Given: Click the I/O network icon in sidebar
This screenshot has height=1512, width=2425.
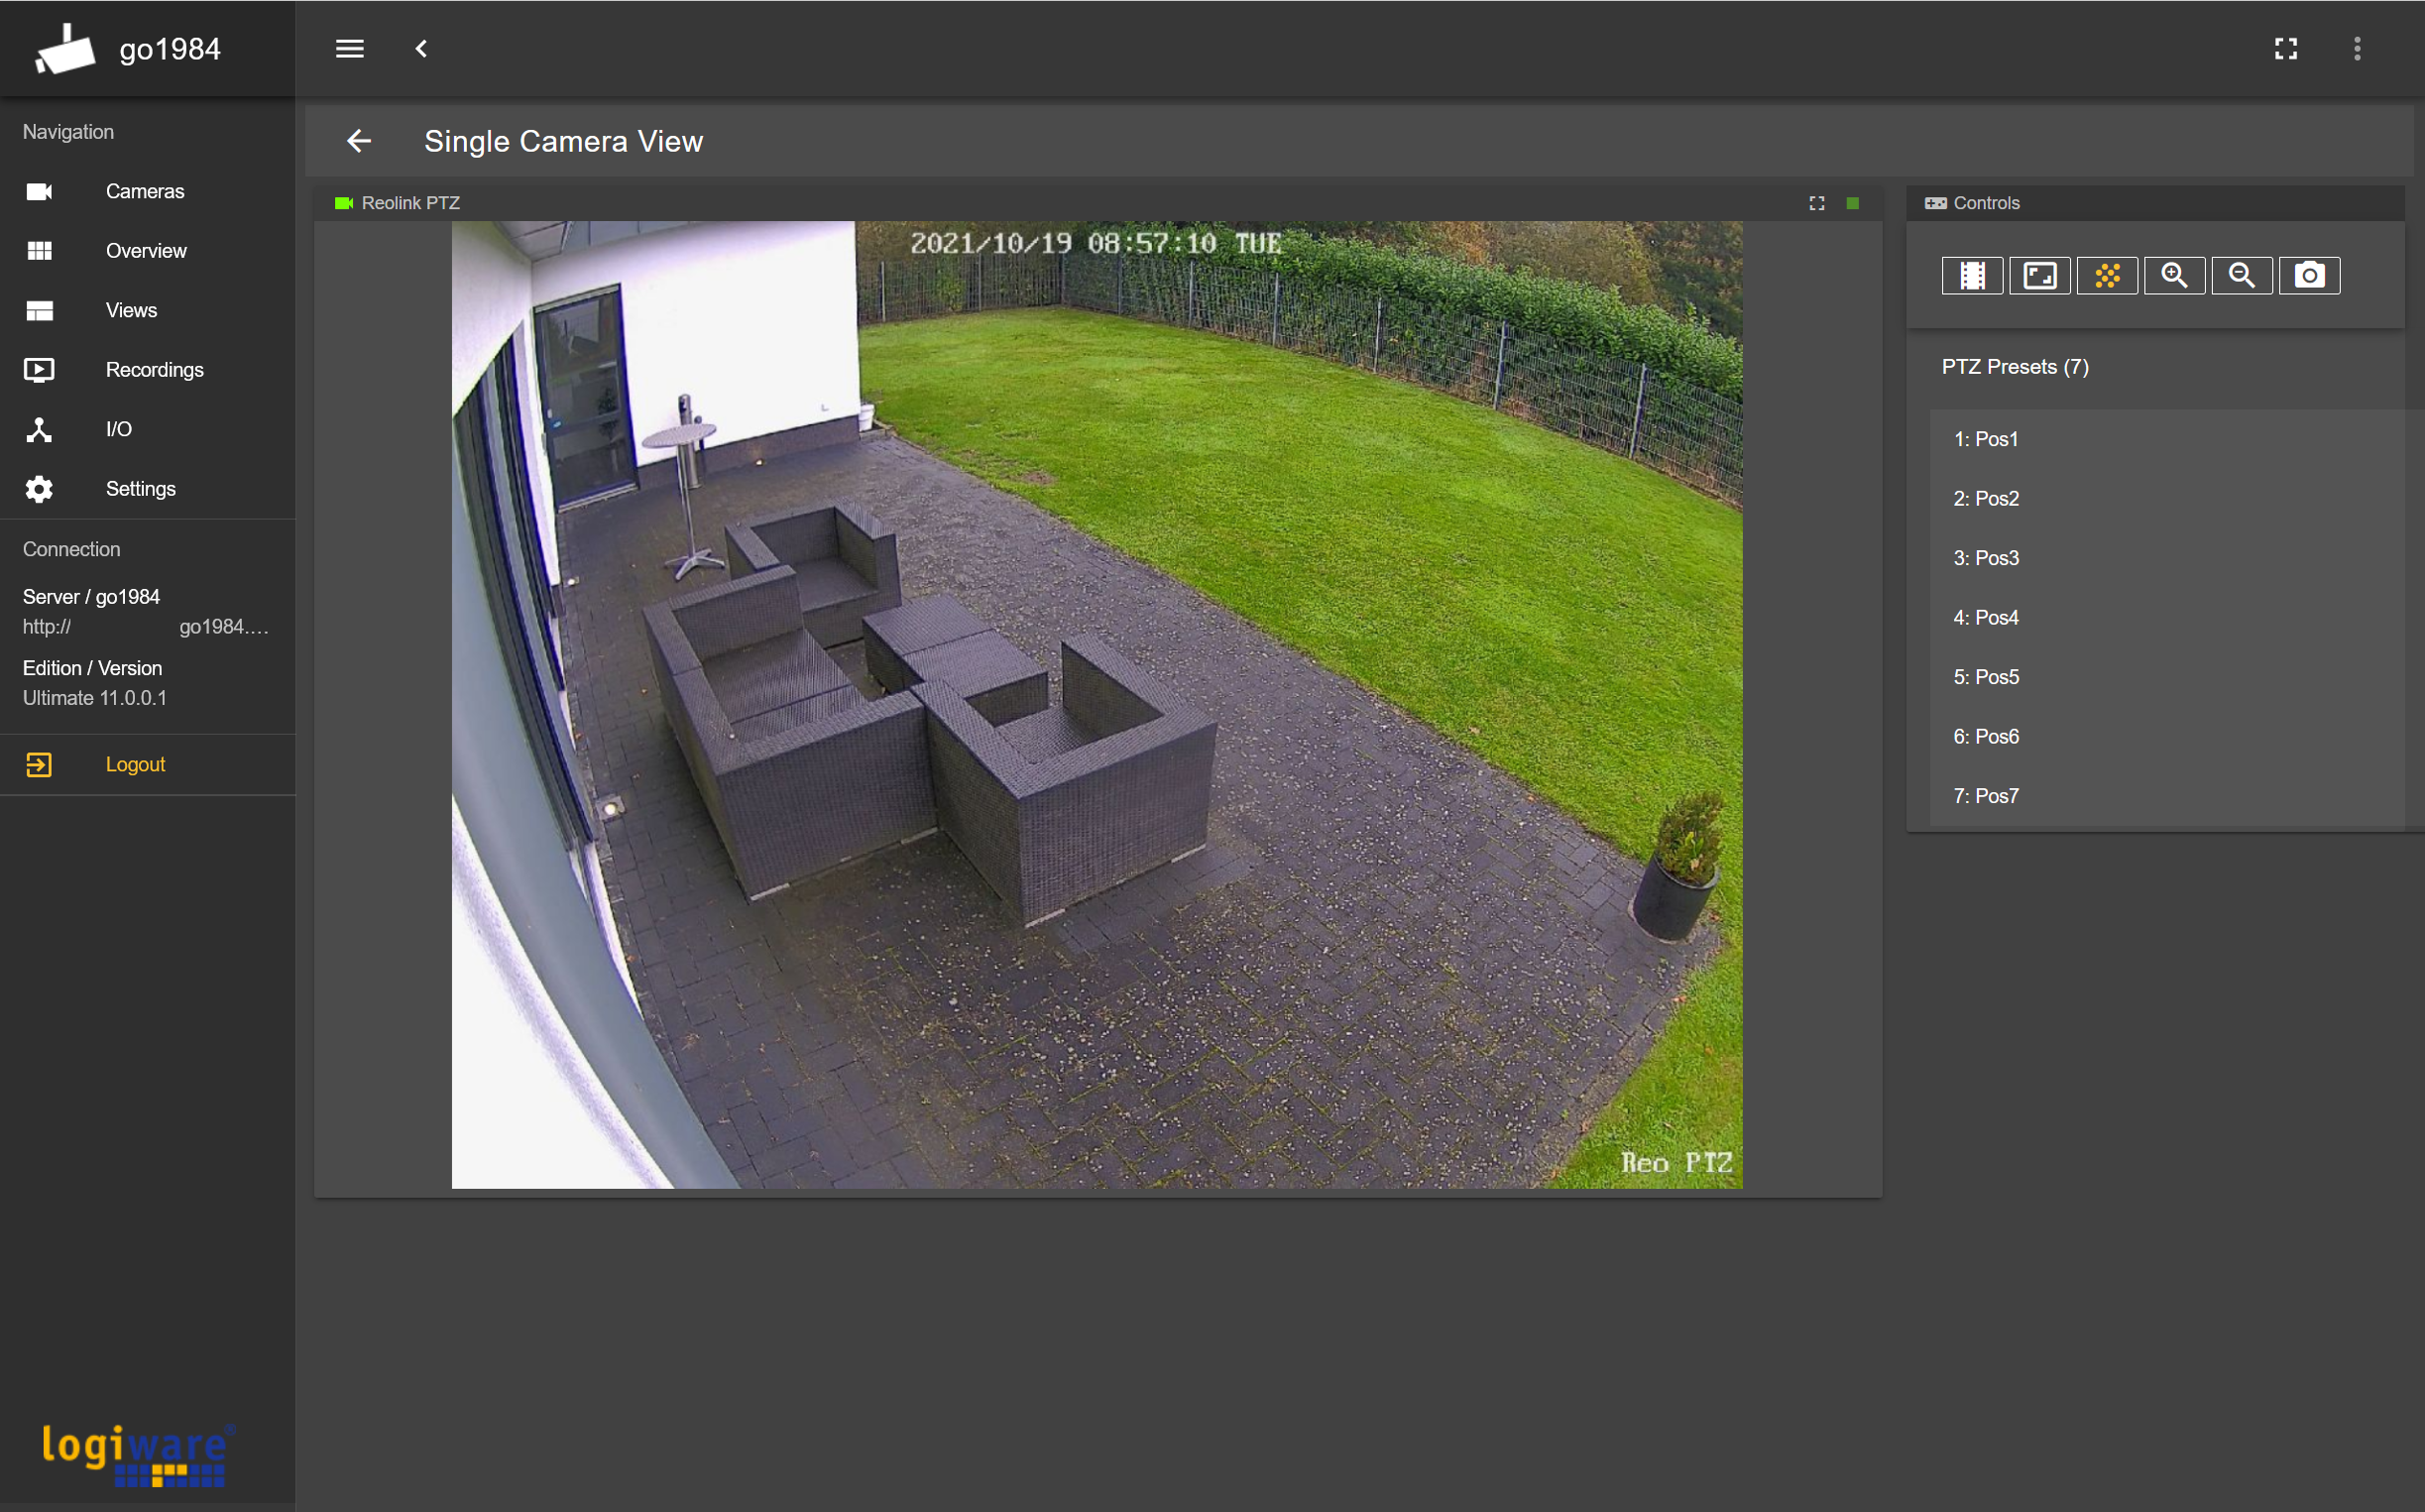Looking at the screenshot, I should 39,430.
